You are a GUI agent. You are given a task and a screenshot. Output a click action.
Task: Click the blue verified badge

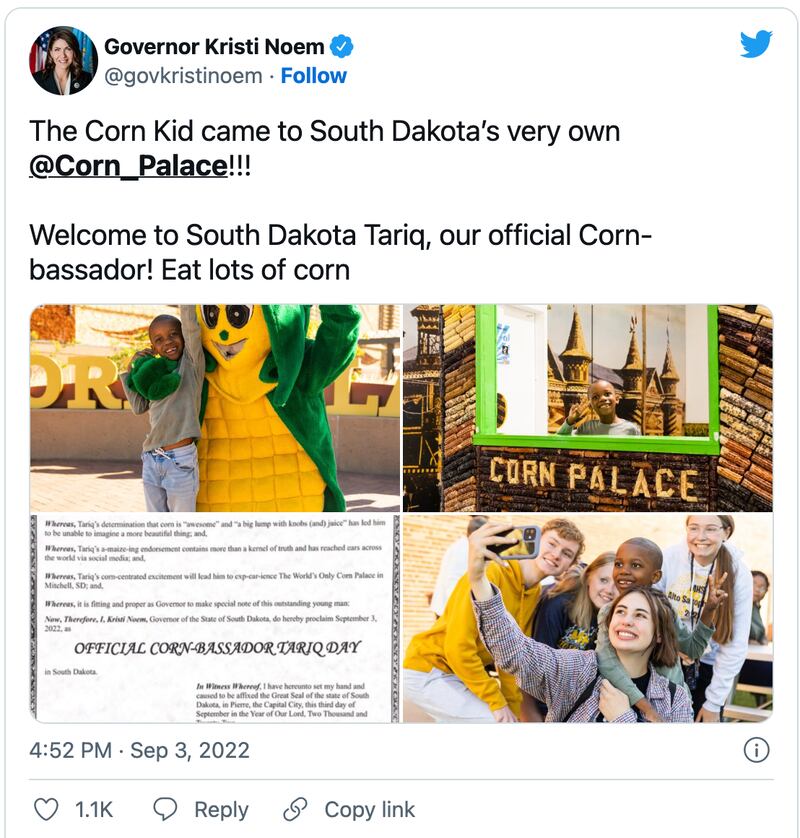coord(342,46)
